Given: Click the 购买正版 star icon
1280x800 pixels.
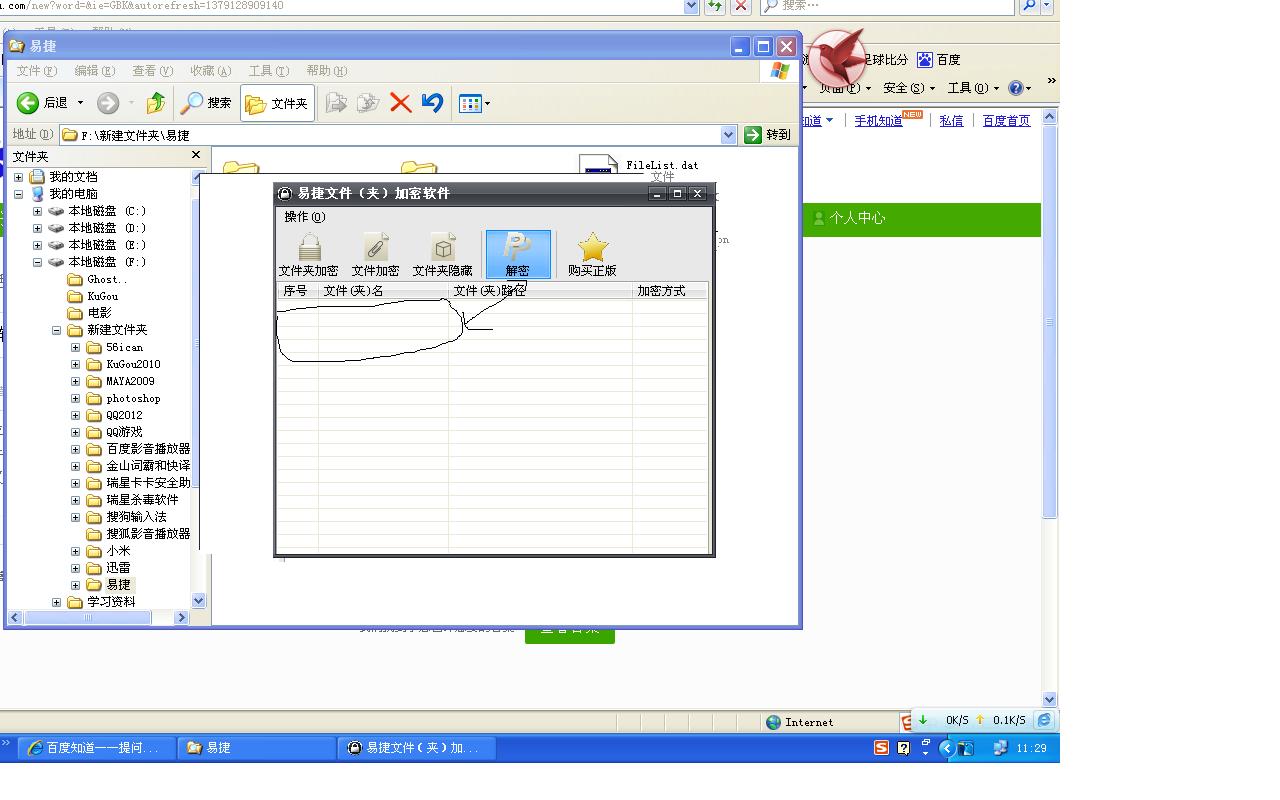Looking at the screenshot, I should pos(593,246).
